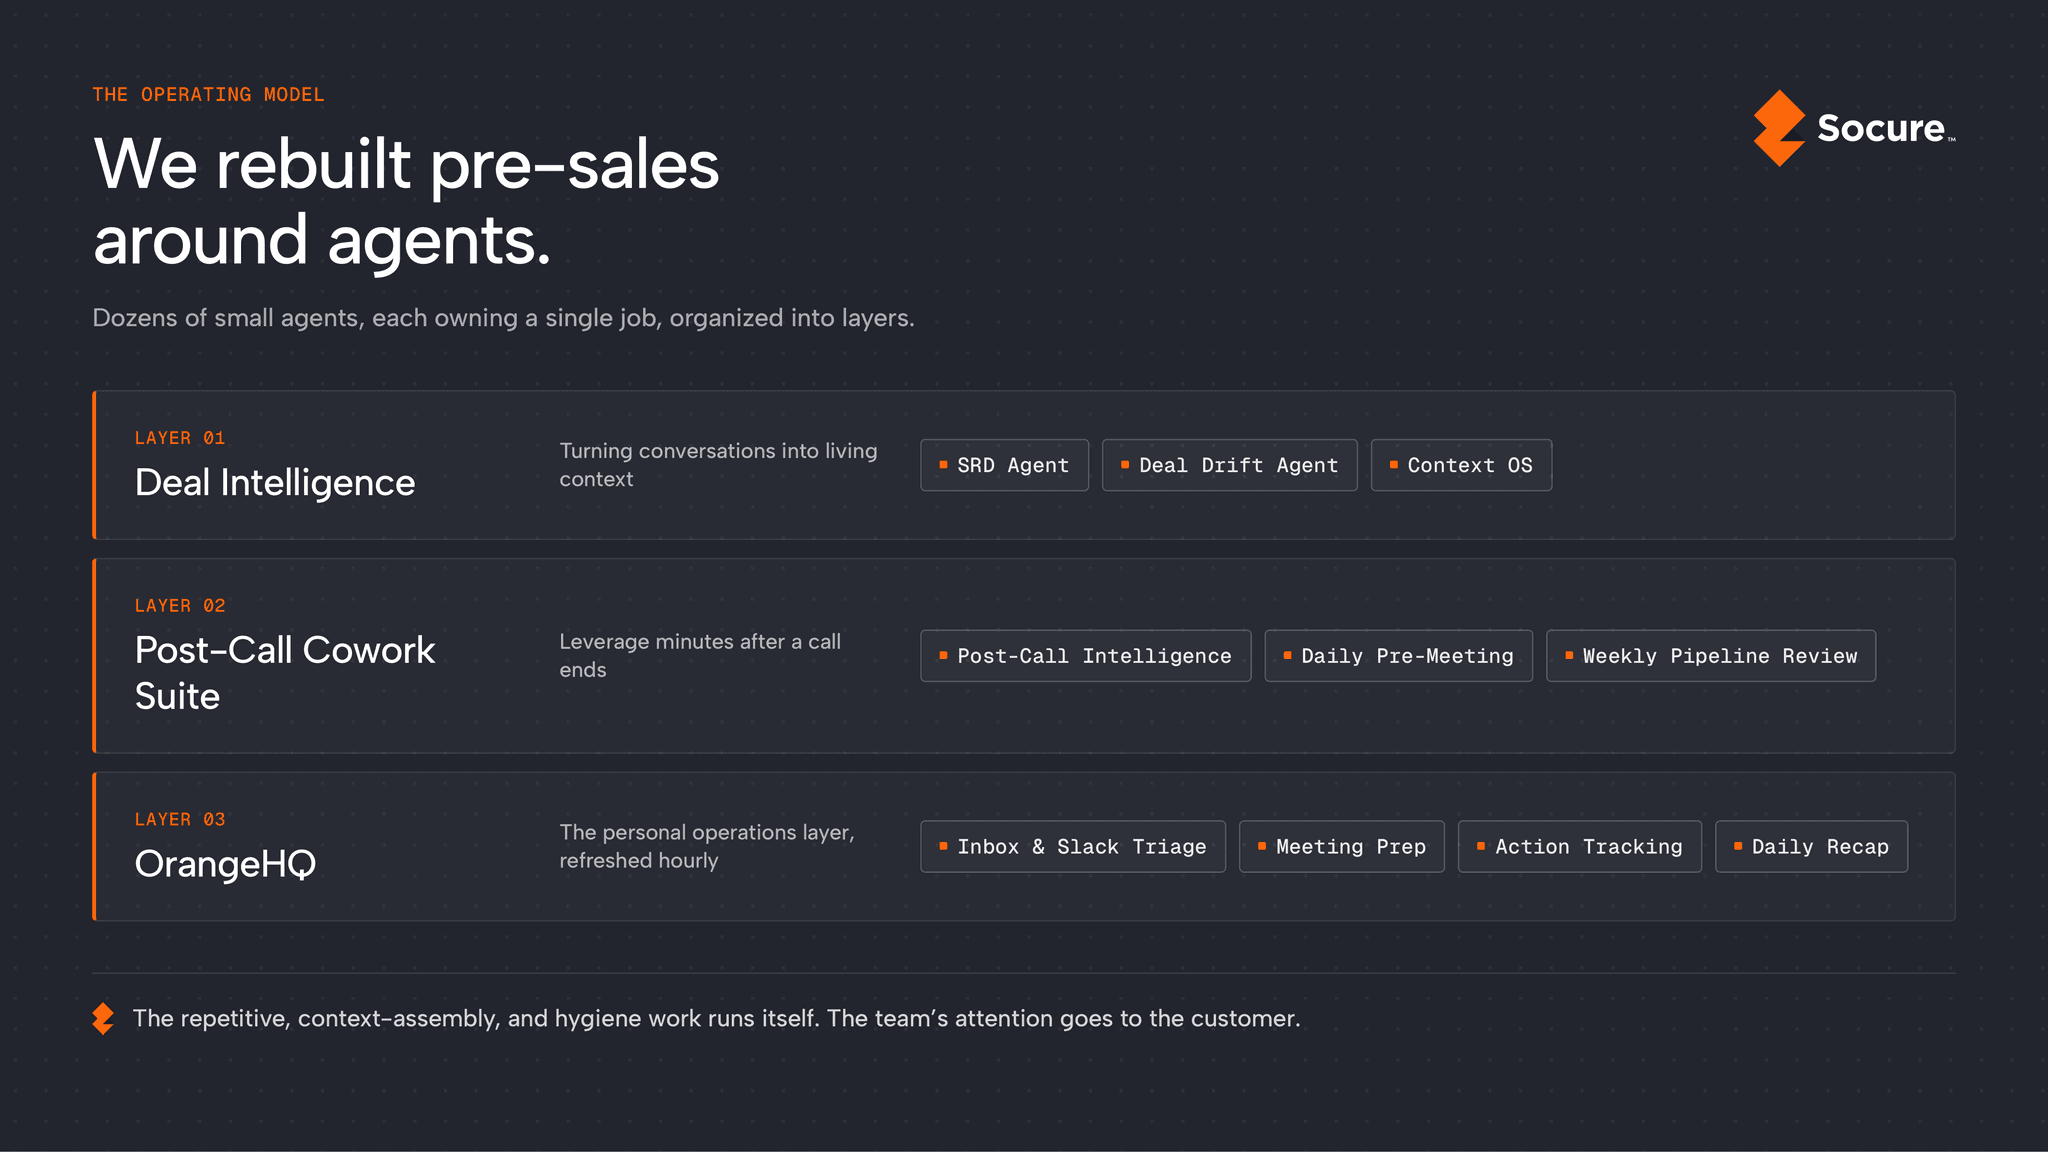Open the Action Tracking chip
The width and height of the screenshot is (2048, 1152).
[x=1579, y=847]
